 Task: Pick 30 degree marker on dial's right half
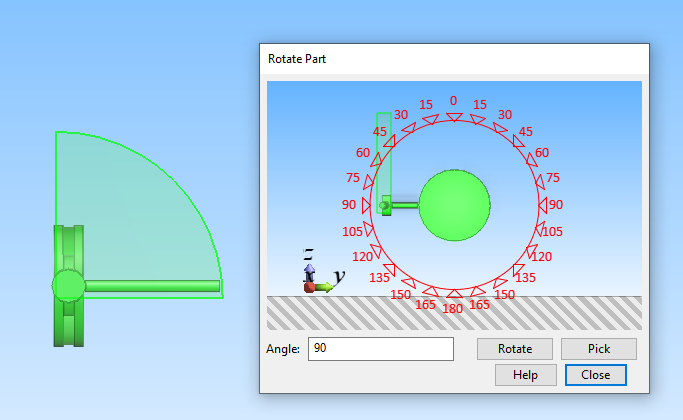pos(500,128)
